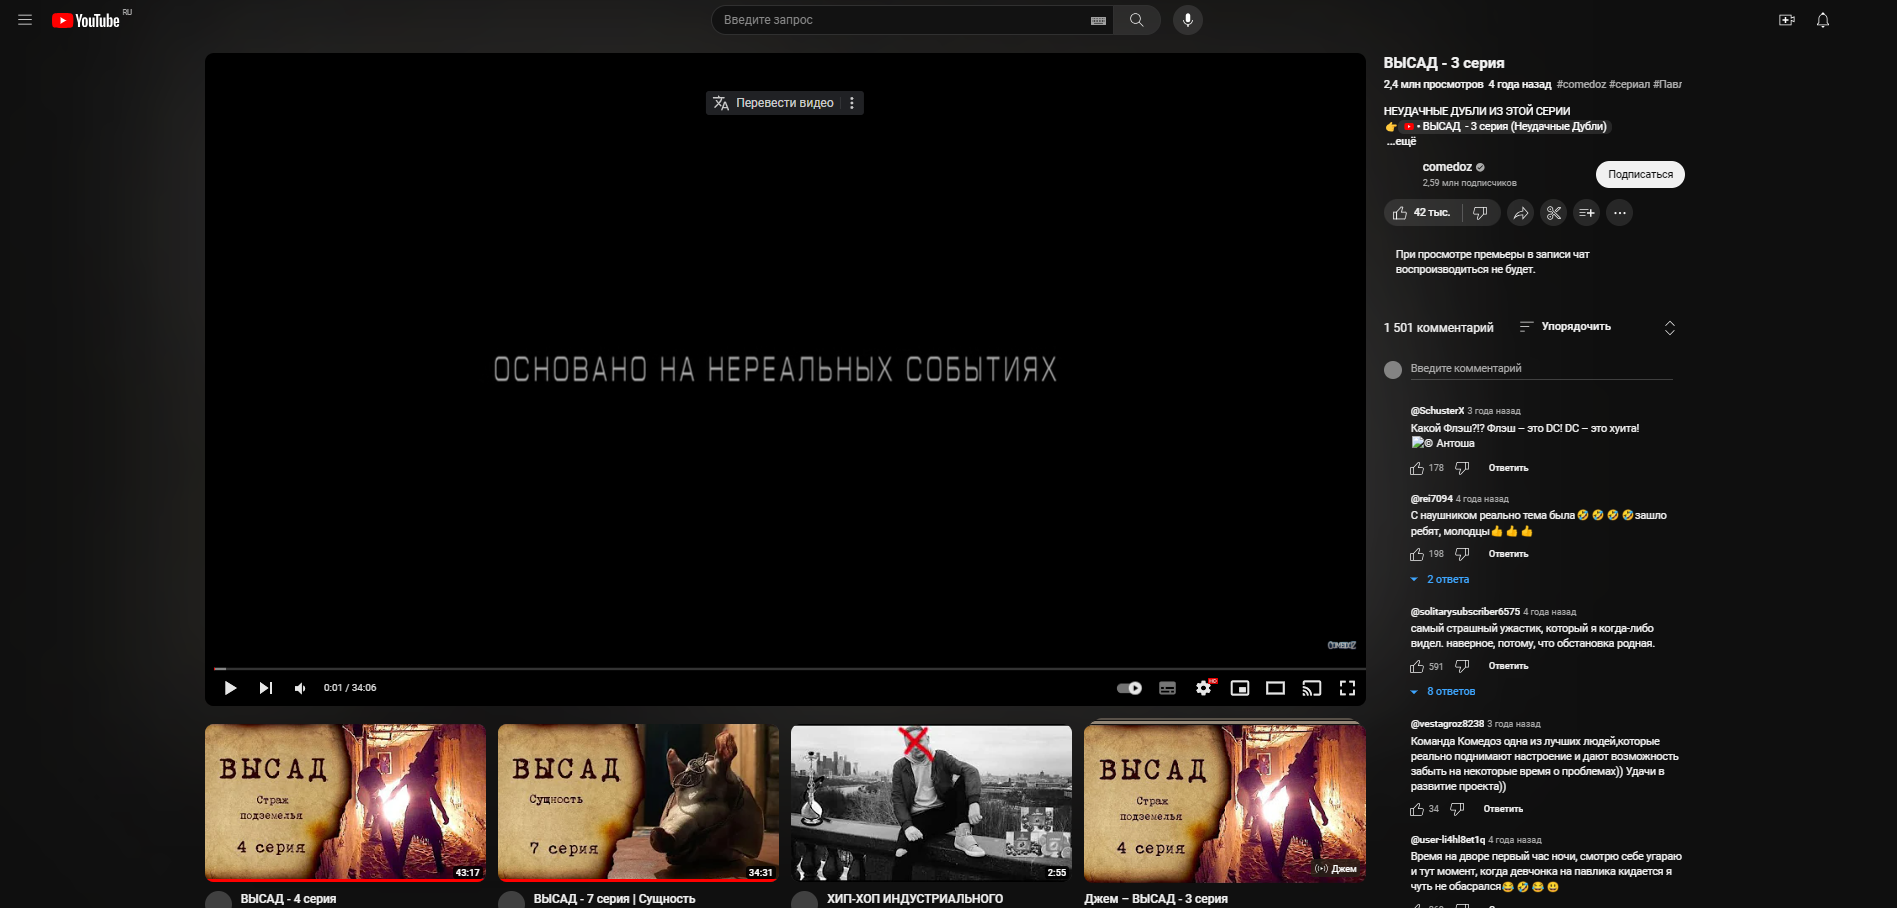
Task: Switch to theater mode
Action: click(1275, 688)
